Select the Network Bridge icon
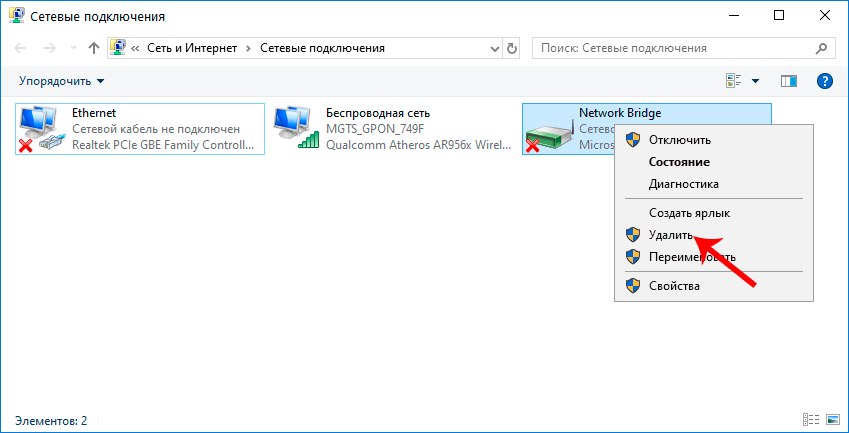Viewport: 849px width, 433px height. click(x=549, y=136)
